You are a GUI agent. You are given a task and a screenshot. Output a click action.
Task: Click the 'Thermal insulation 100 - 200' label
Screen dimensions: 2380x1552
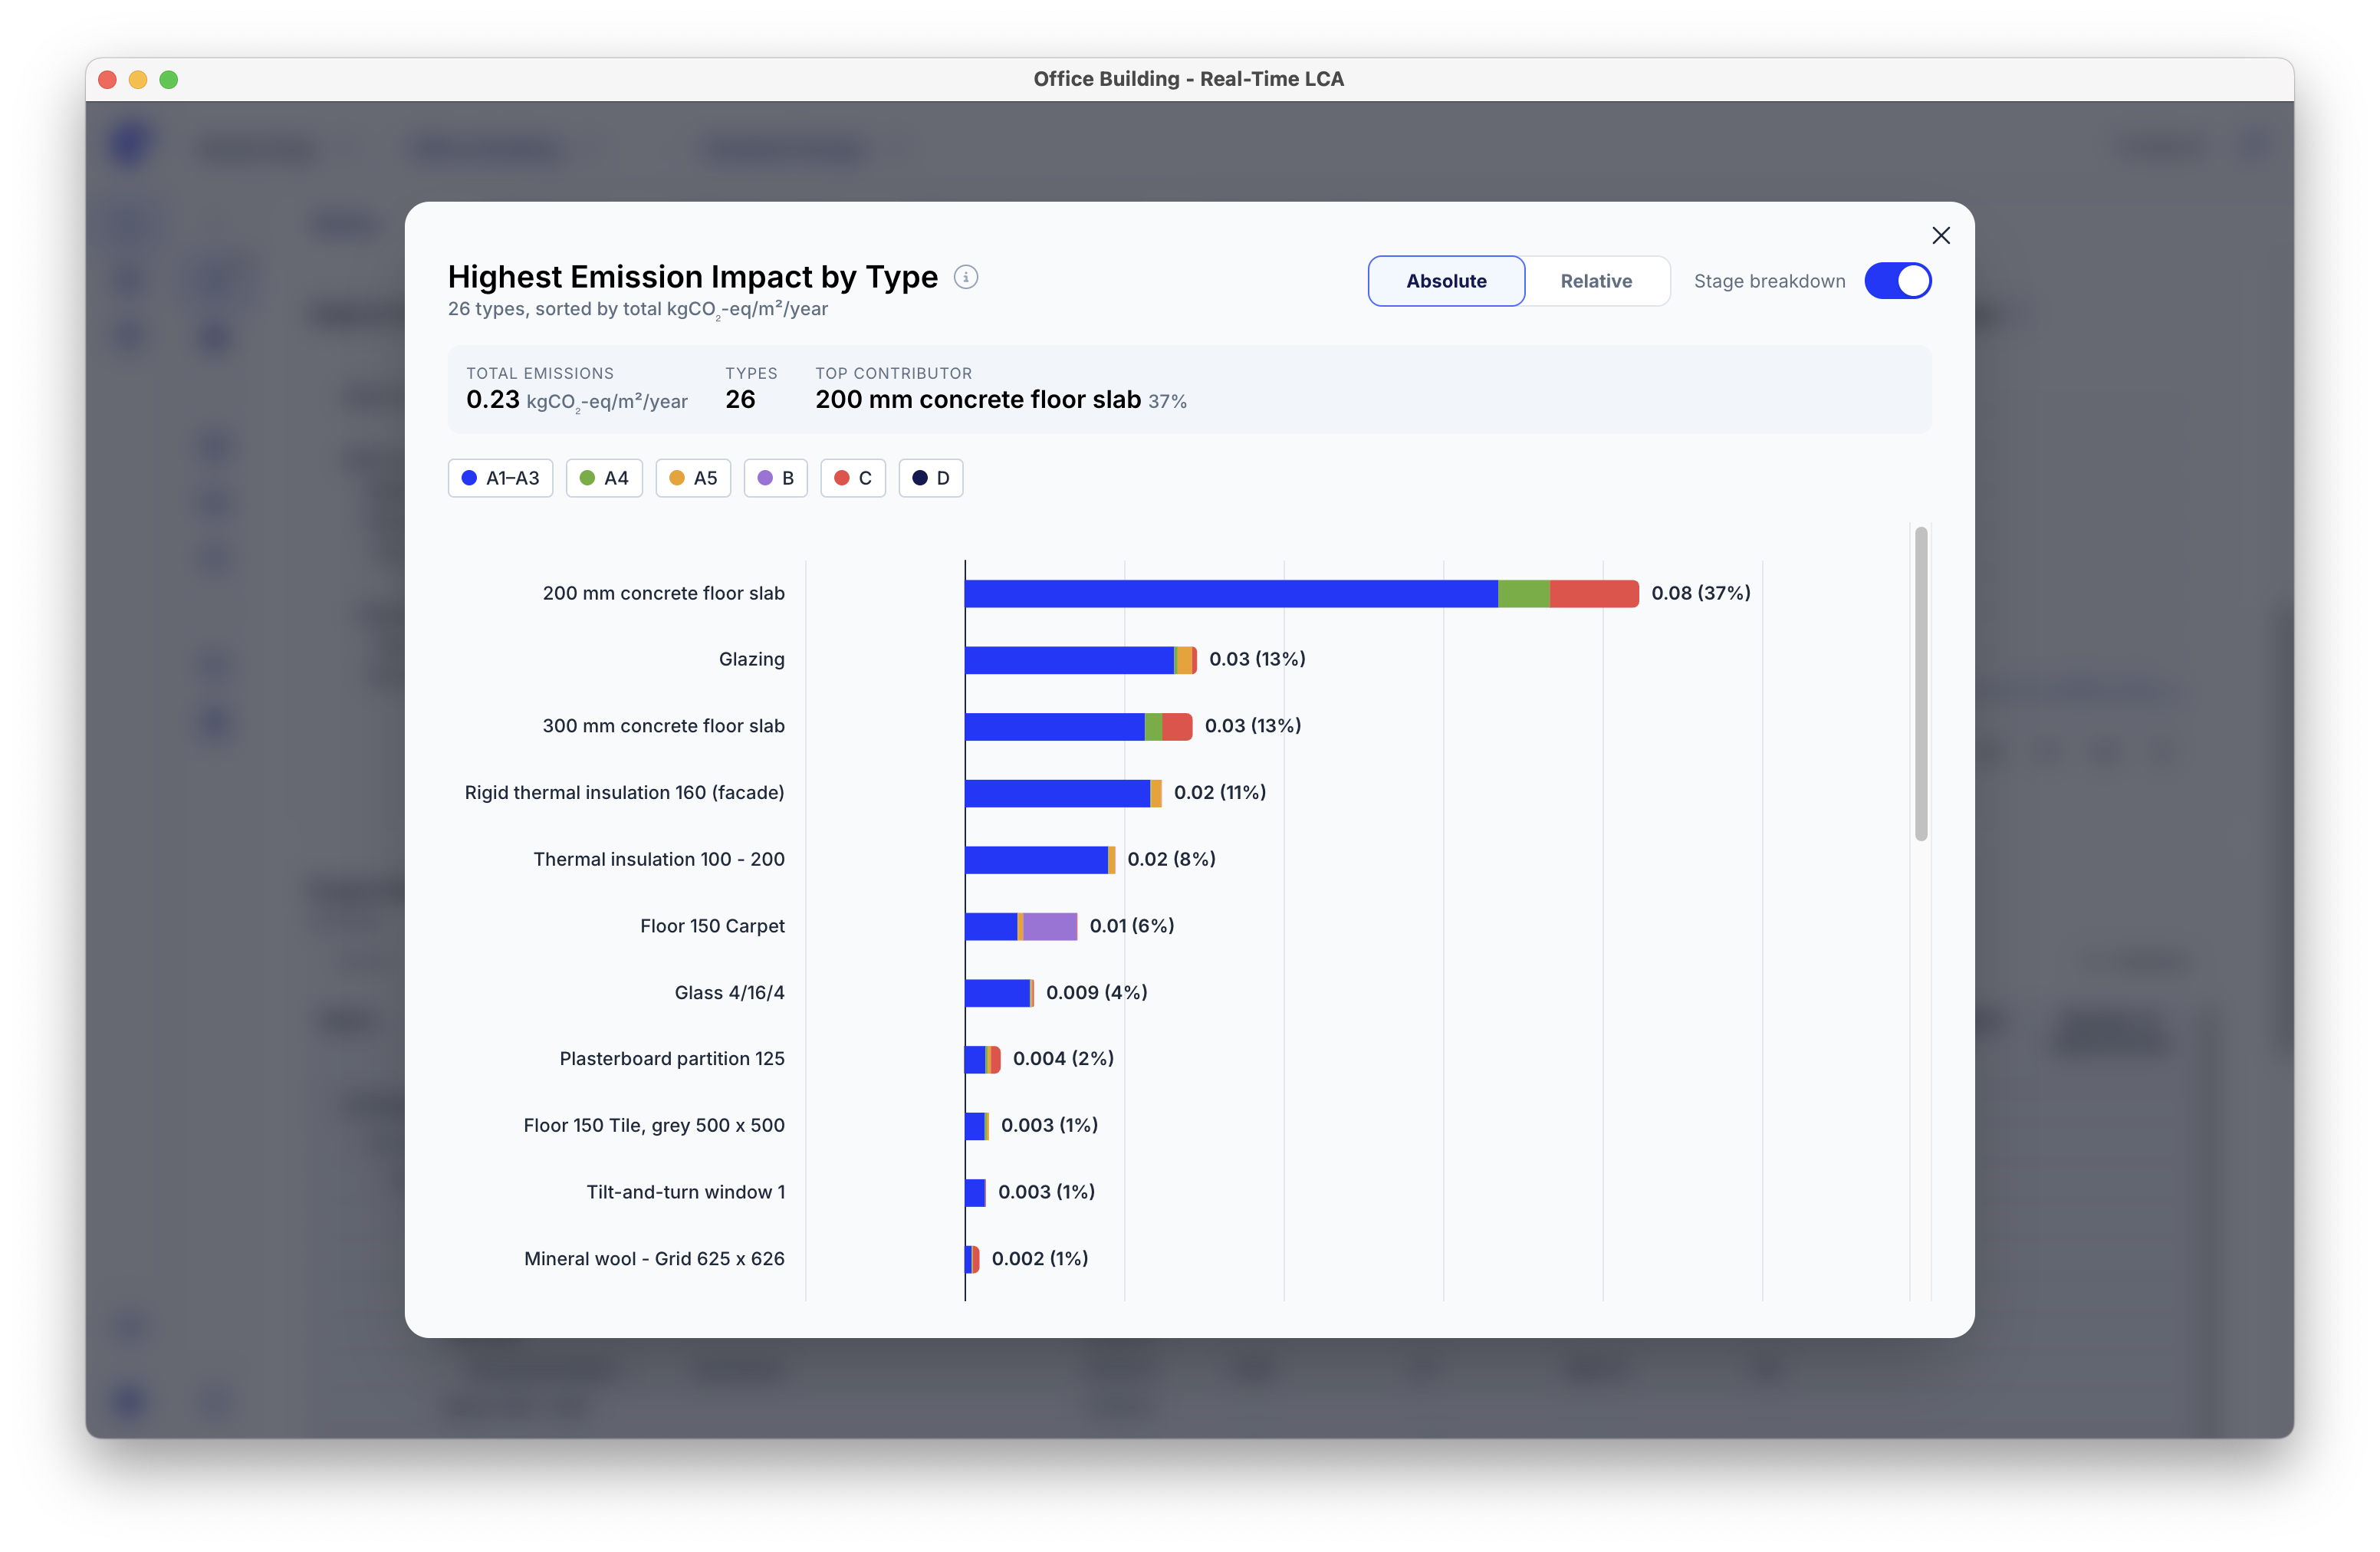click(659, 859)
